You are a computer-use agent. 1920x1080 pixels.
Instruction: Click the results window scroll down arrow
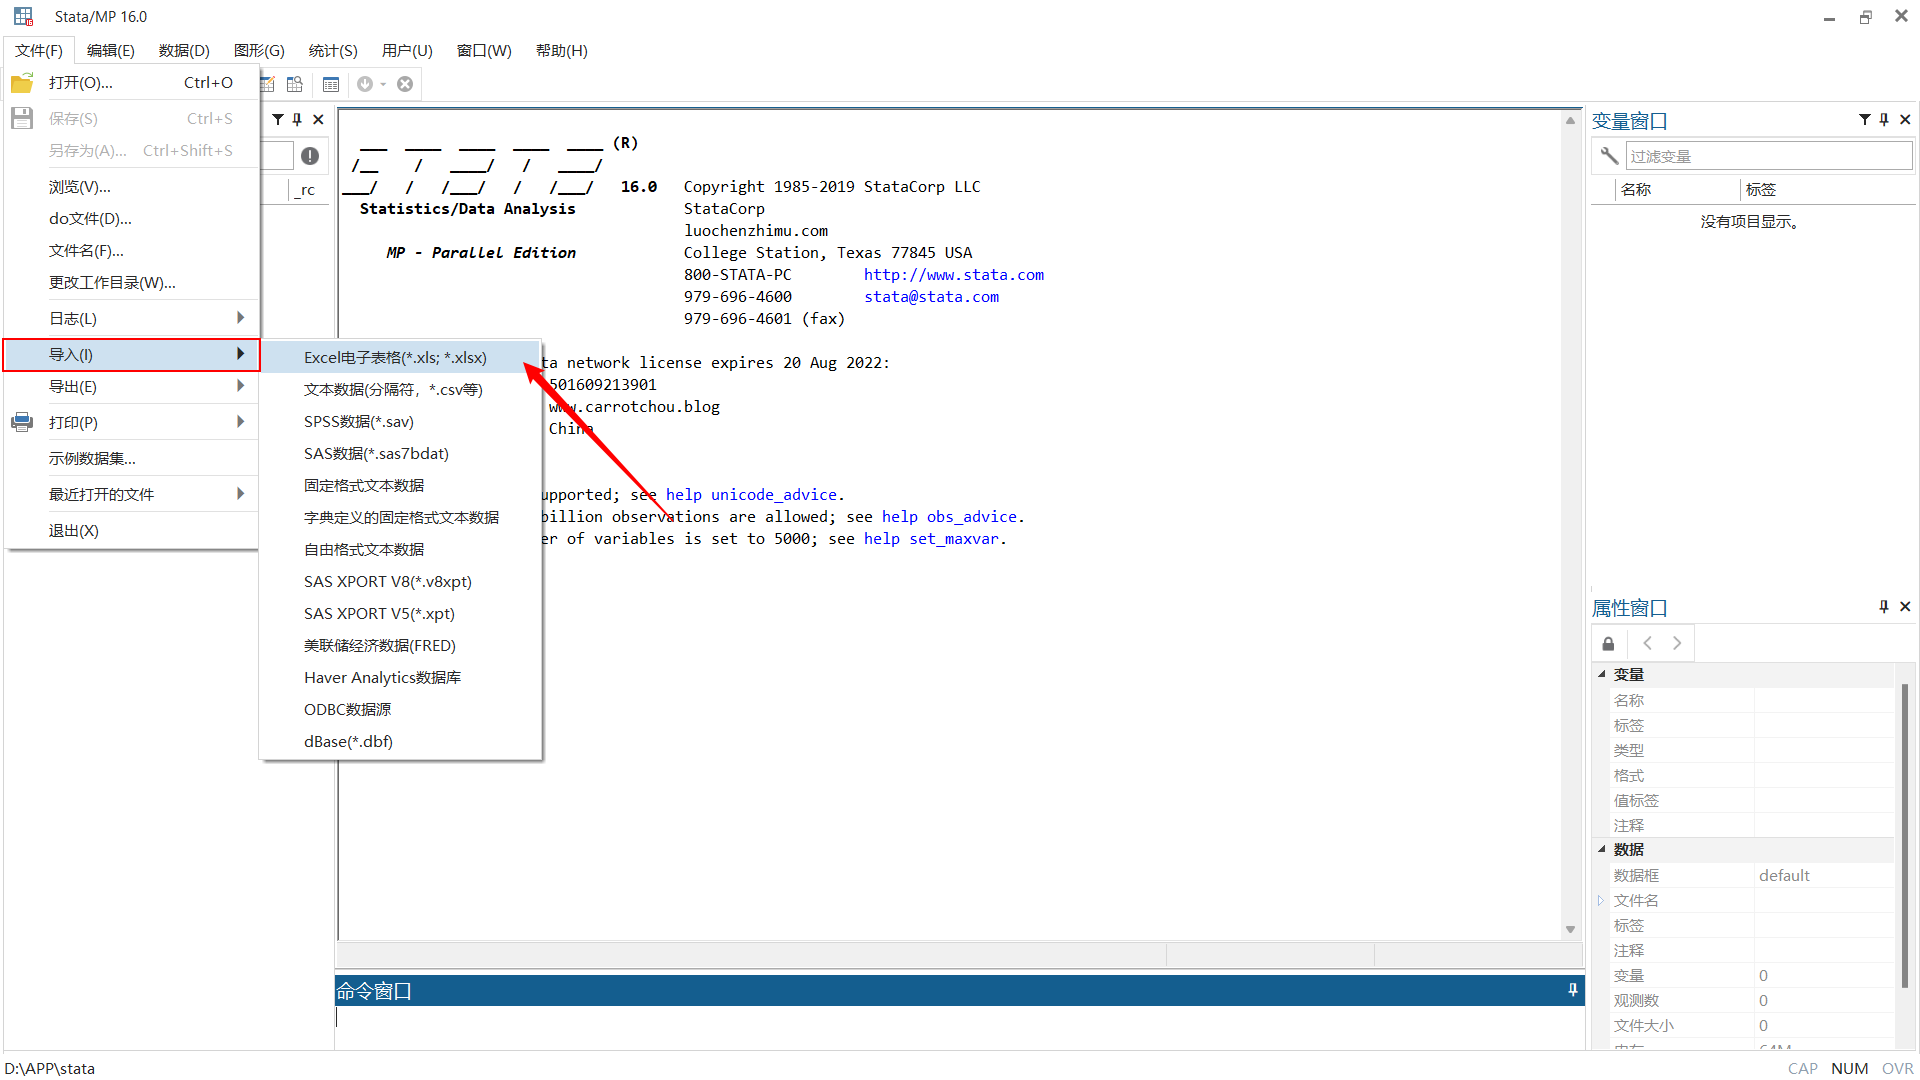point(1570,930)
